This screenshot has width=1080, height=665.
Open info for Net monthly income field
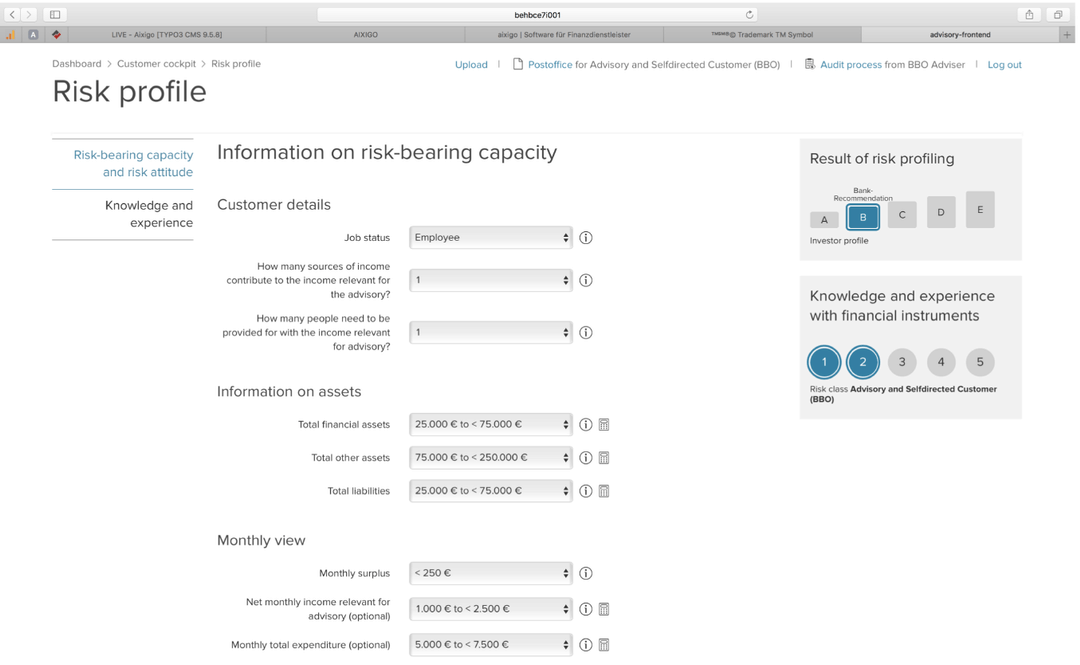(x=585, y=608)
